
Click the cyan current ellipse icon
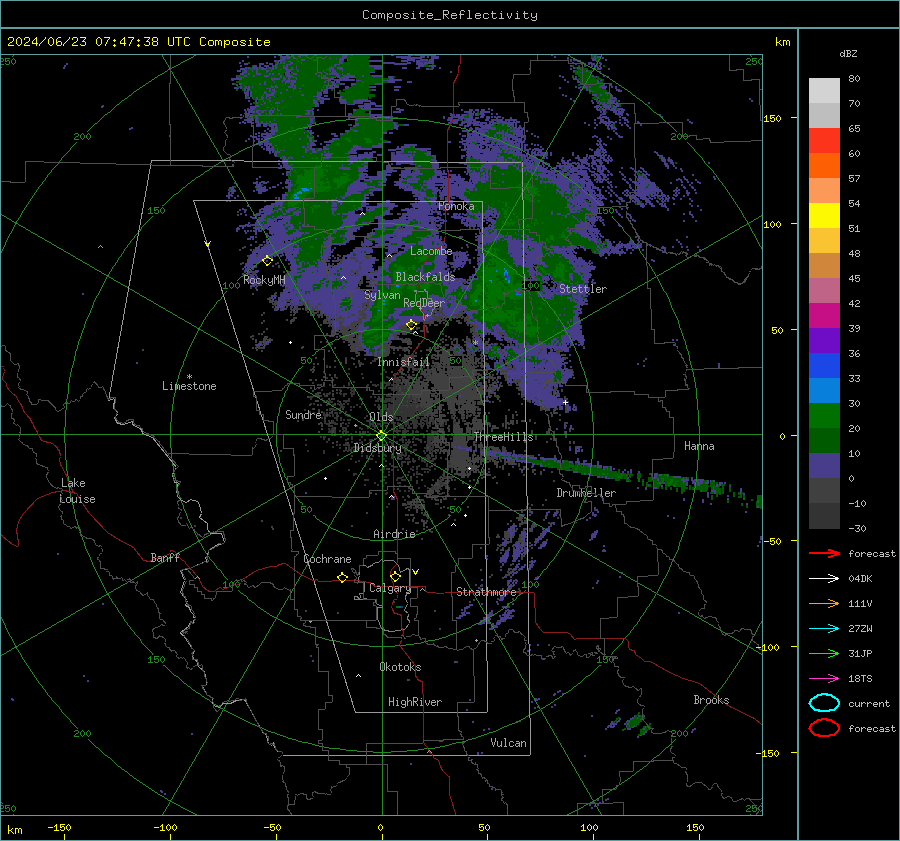pos(824,703)
